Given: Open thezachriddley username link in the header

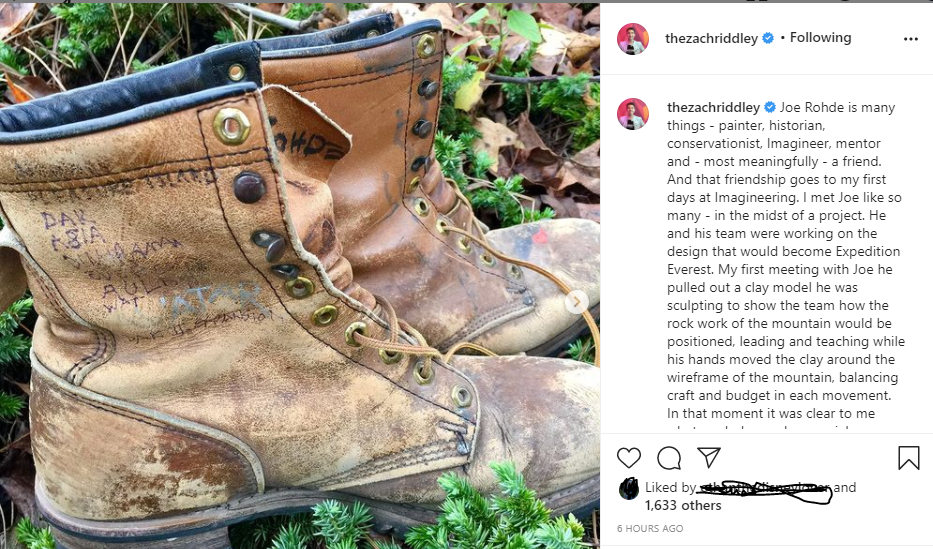Looking at the screenshot, I should tap(711, 38).
